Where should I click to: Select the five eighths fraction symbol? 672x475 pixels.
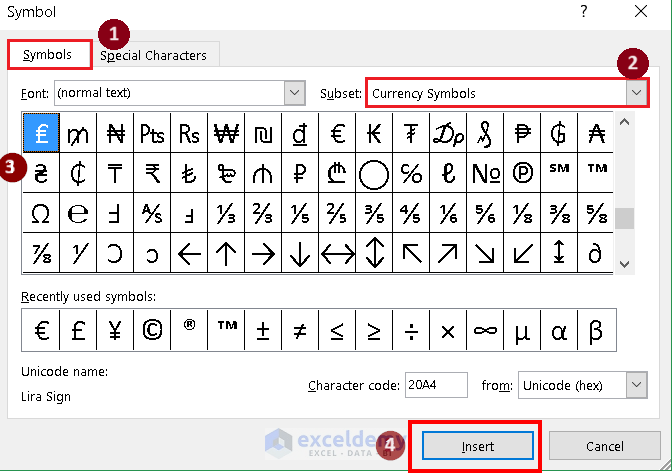coord(596,212)
